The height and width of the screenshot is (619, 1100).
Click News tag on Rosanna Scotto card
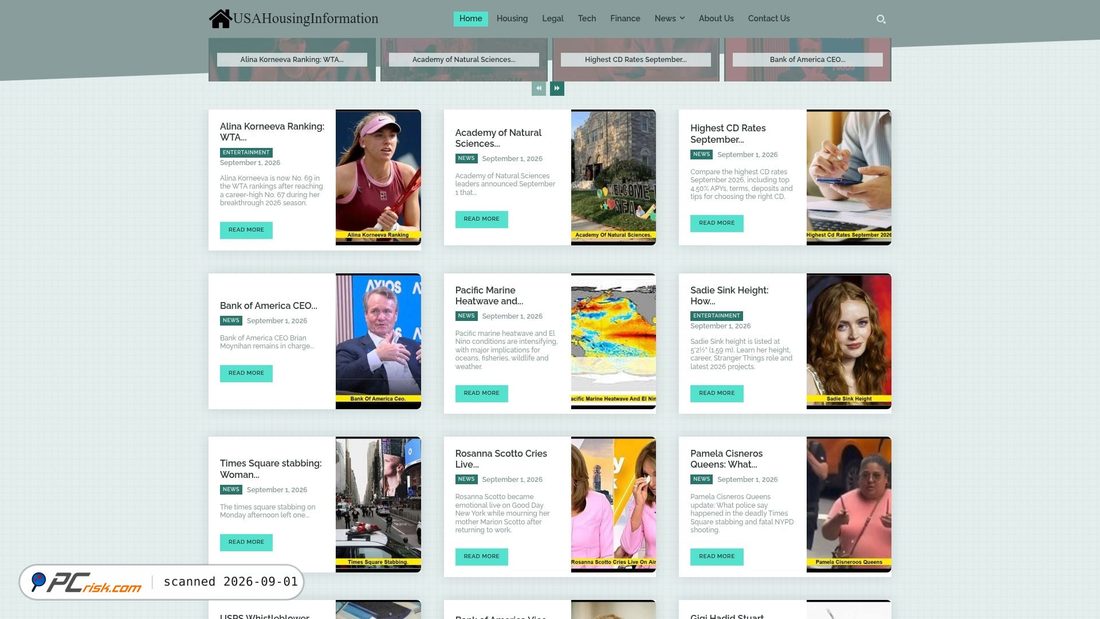tap(467, 479)
